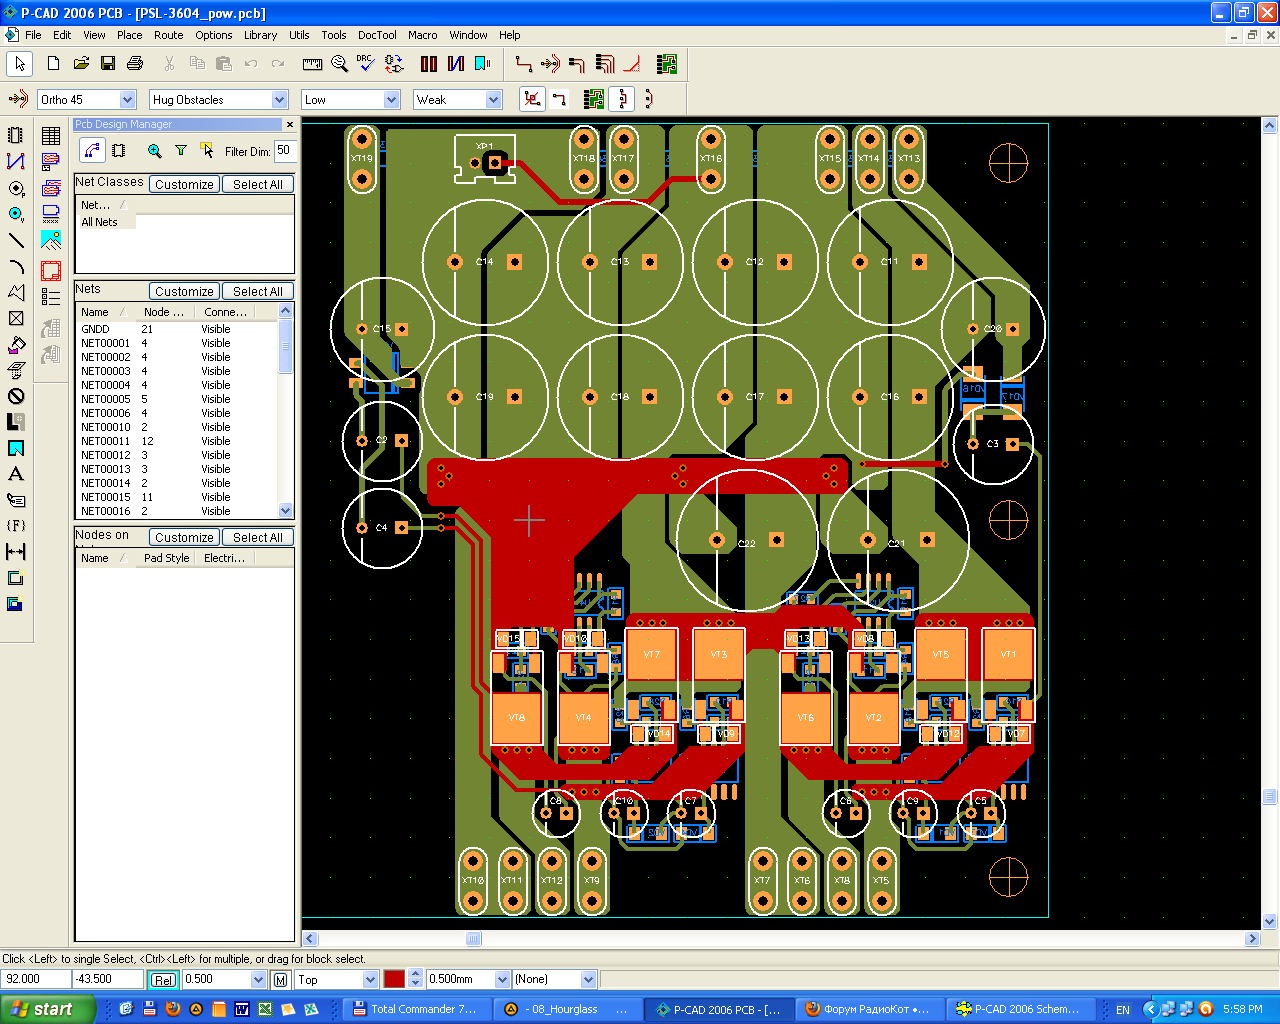1280x1024 pixels.
Task: Click the filter funnel icon in Design Manager
Action: (x=181, y=151)
